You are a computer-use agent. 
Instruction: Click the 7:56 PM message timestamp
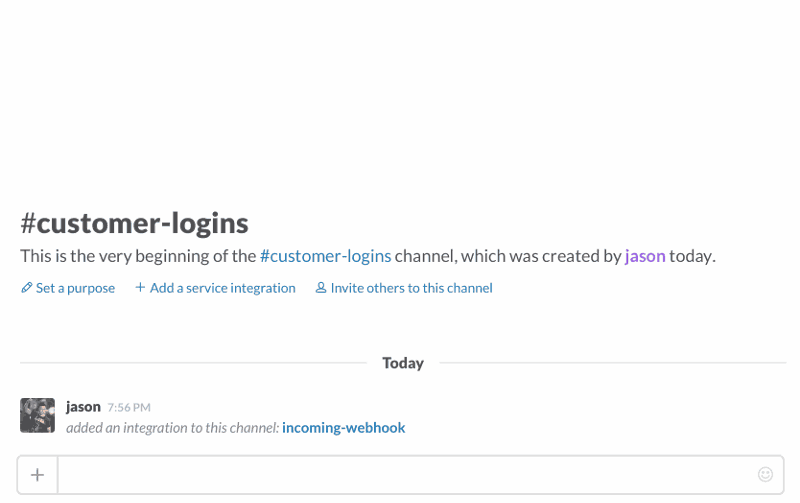[x=129, y=408]
